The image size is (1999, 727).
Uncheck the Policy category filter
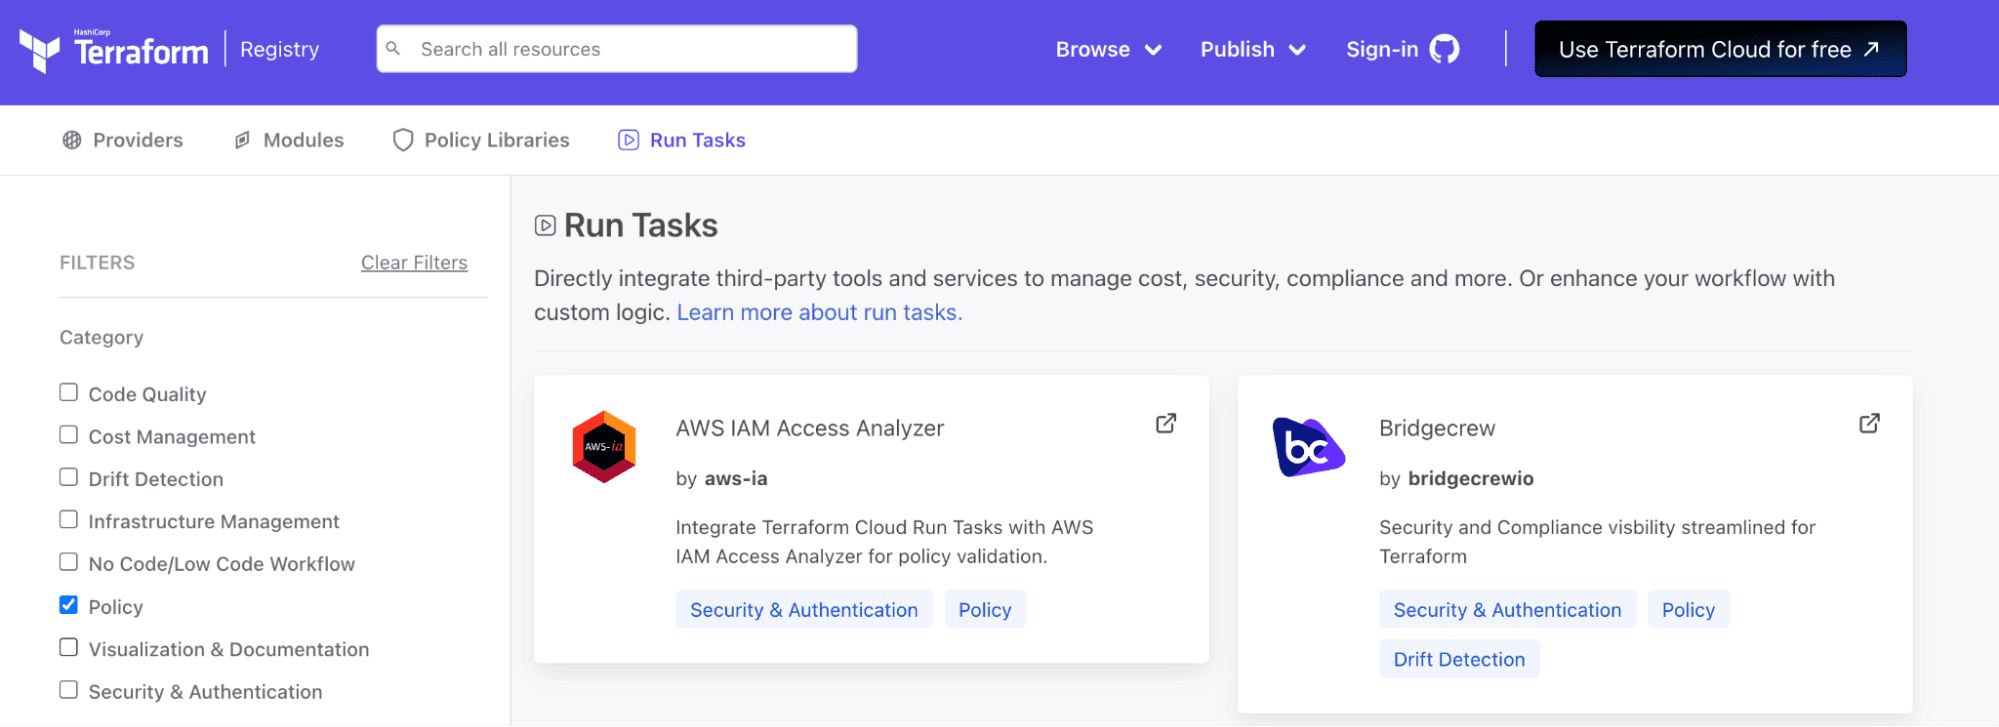click(69, 605)
